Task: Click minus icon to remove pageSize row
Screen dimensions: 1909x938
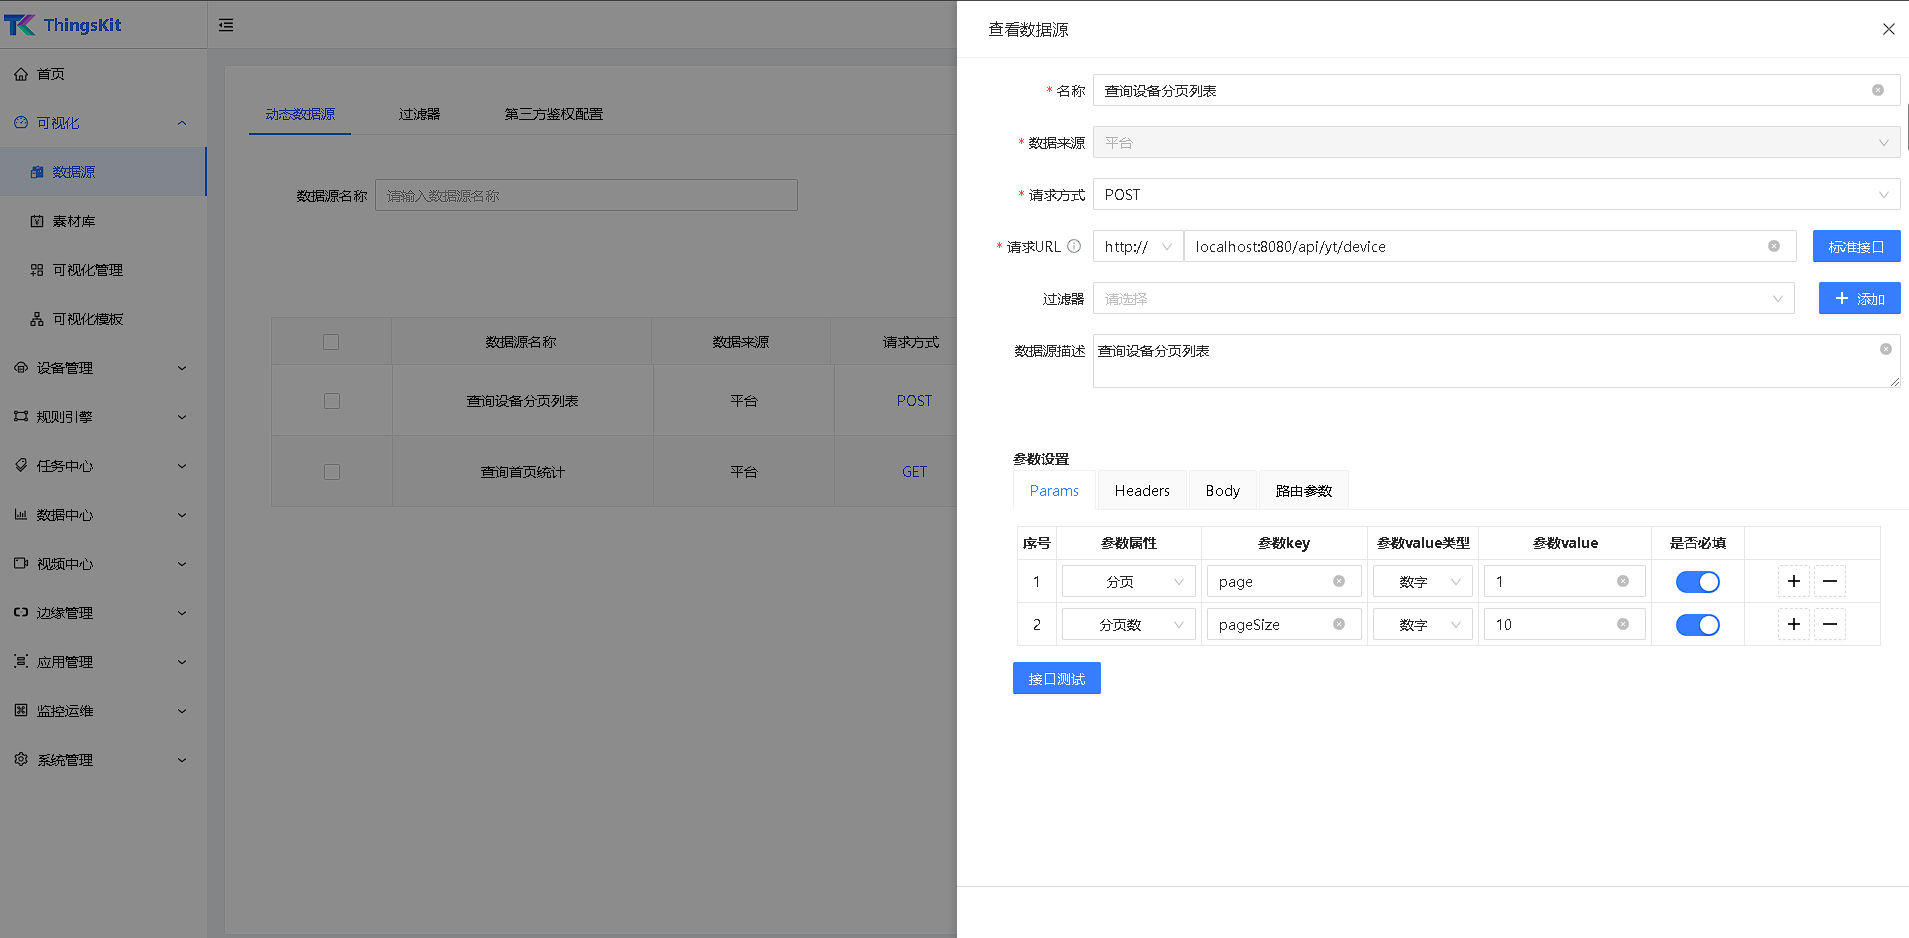Action: (1829, 624)
